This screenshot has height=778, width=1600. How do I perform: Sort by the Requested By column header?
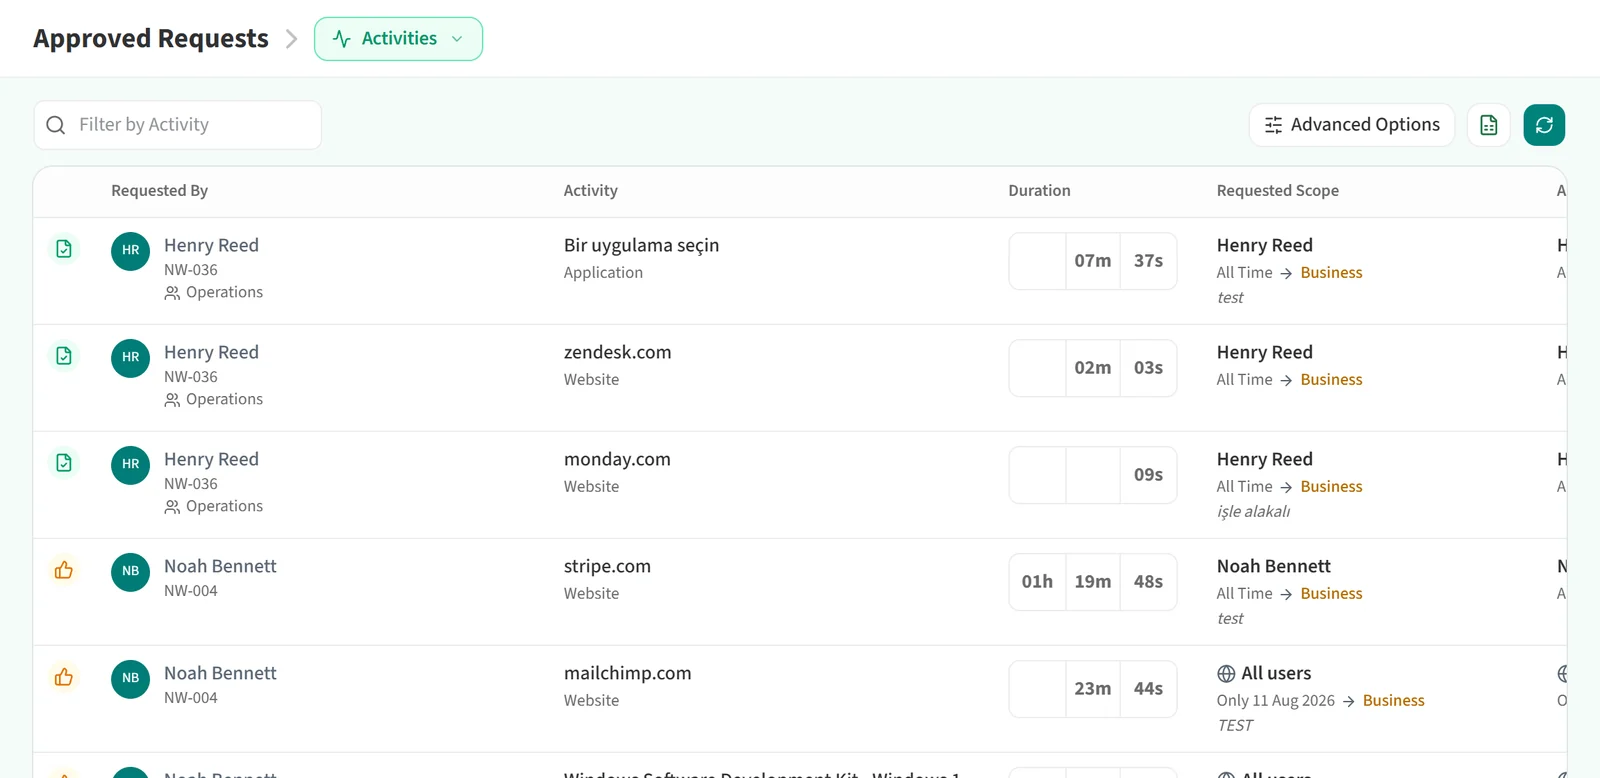point(160,191)
